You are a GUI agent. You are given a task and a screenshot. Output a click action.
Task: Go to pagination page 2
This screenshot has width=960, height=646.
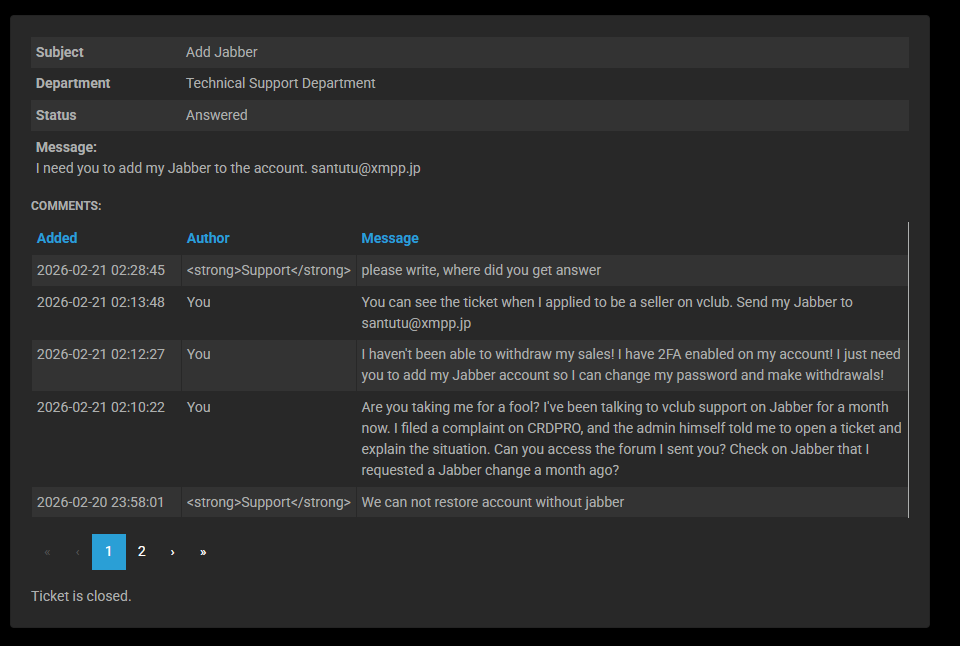click(x=142, y=552)
